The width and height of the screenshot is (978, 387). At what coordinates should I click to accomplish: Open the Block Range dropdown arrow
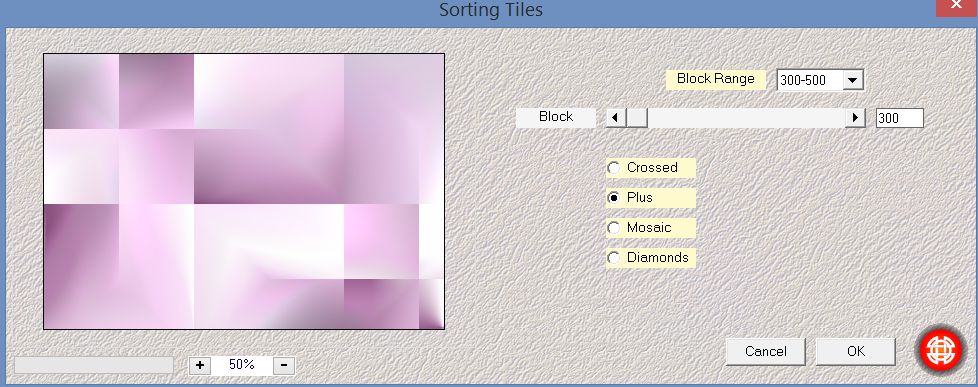(x=853, y=80)
